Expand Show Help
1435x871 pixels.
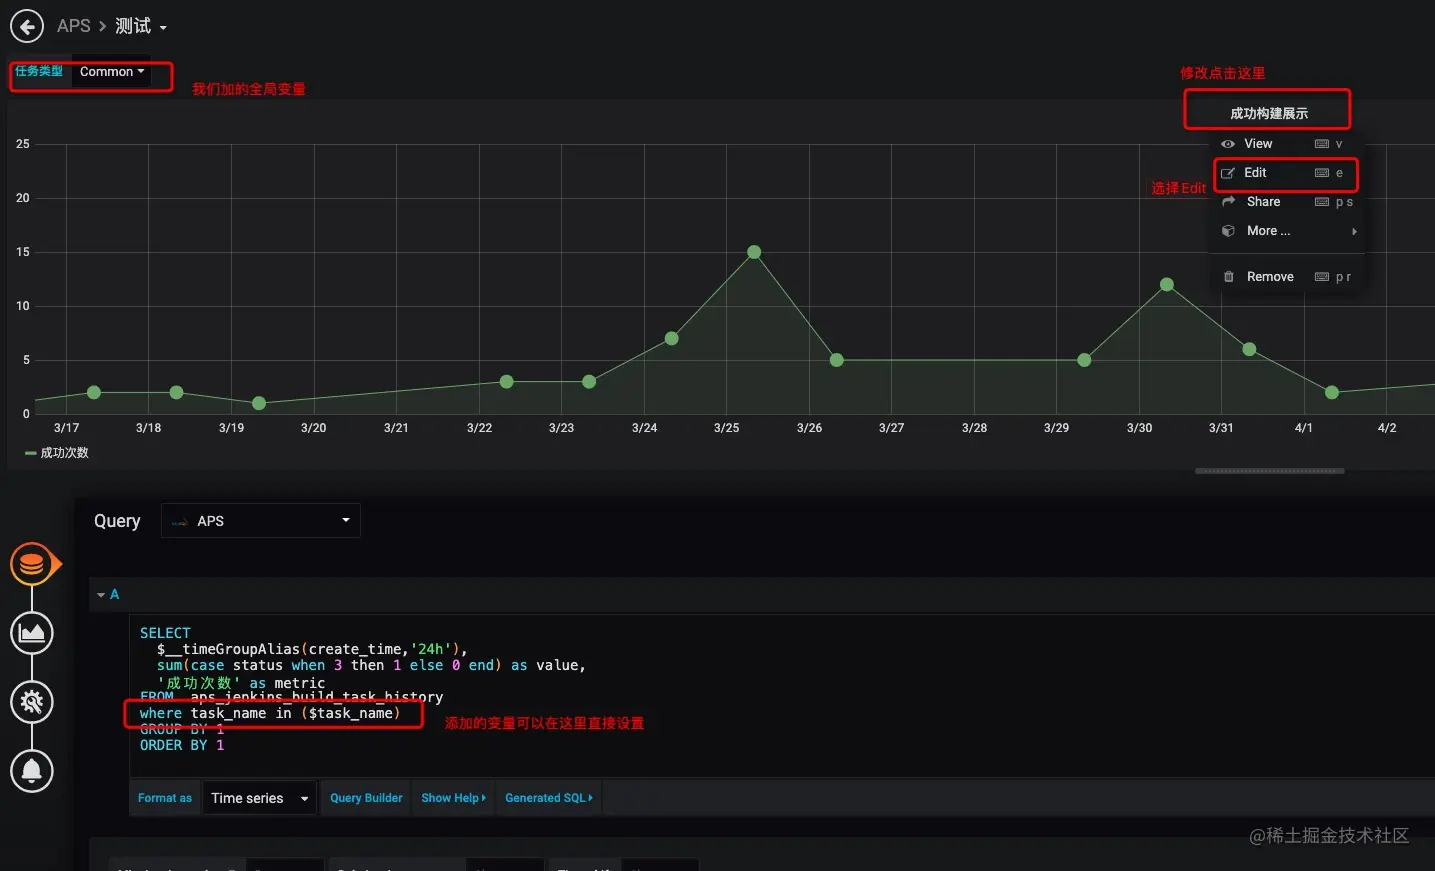tap(453, 798)
